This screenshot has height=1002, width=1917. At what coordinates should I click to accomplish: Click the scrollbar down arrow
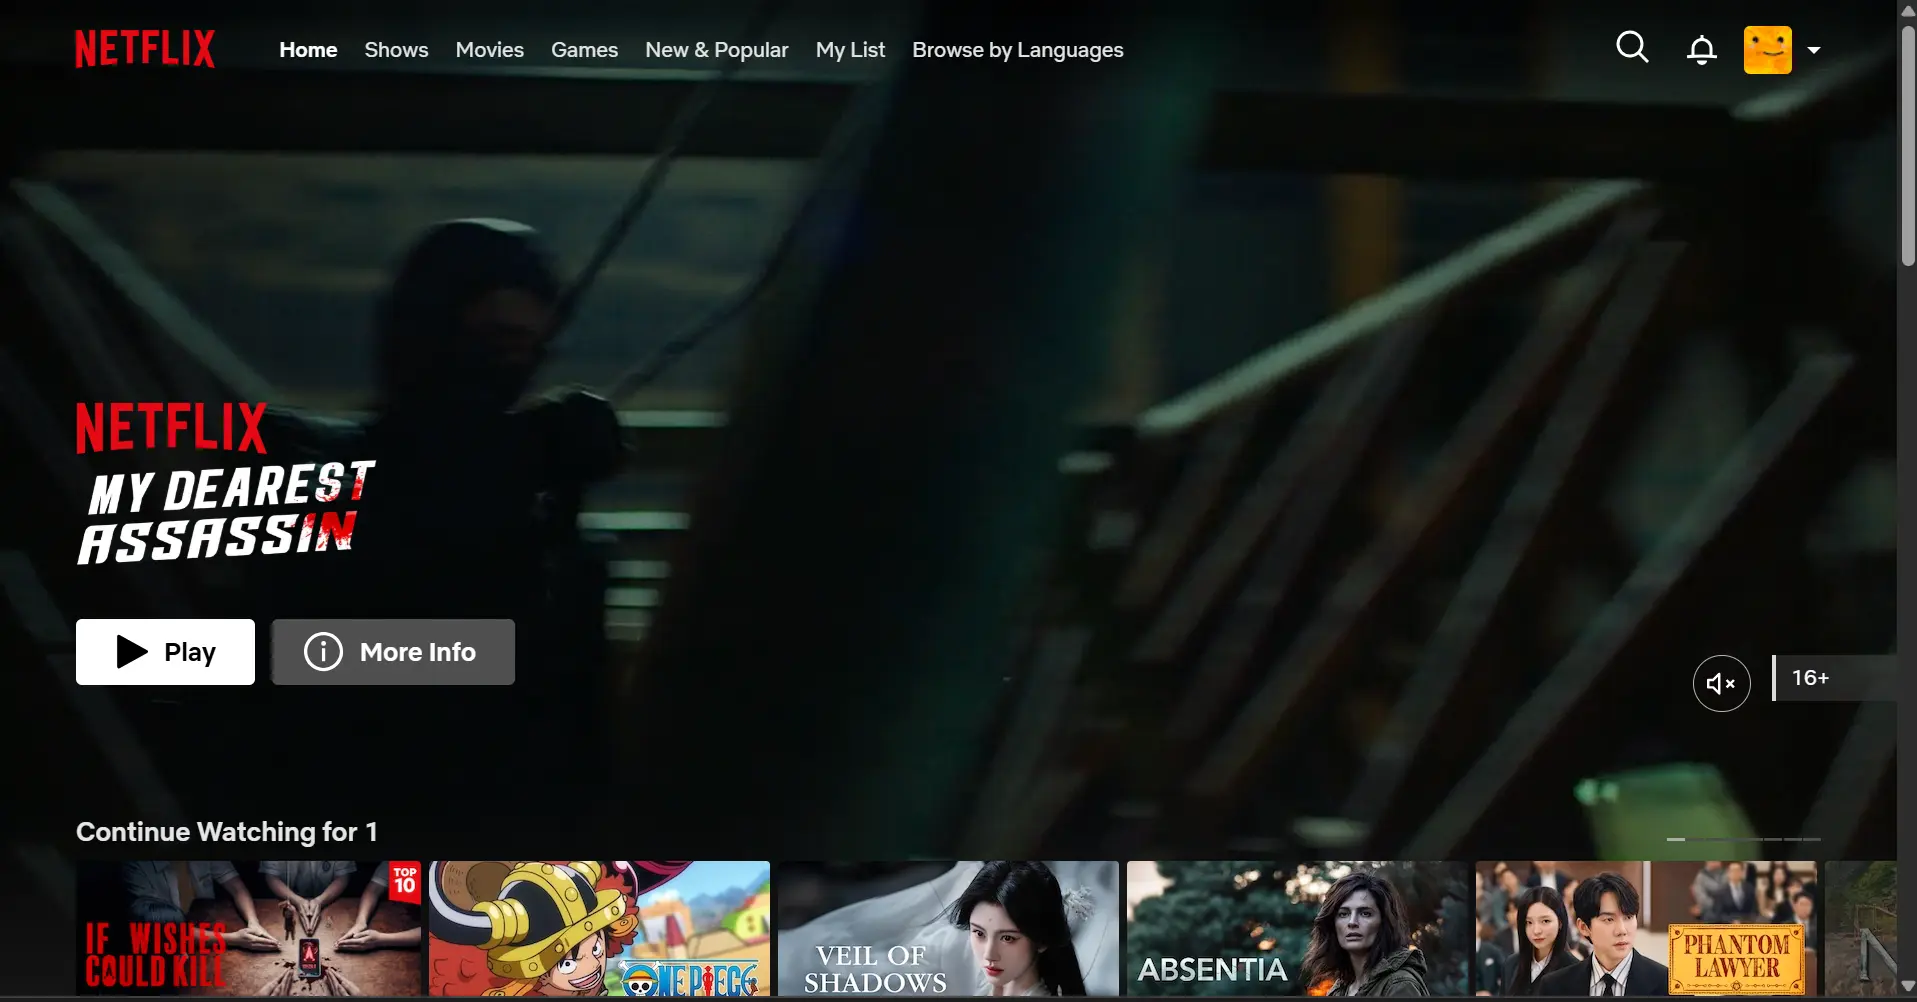pyautogui.click(x=1907, y=987)
